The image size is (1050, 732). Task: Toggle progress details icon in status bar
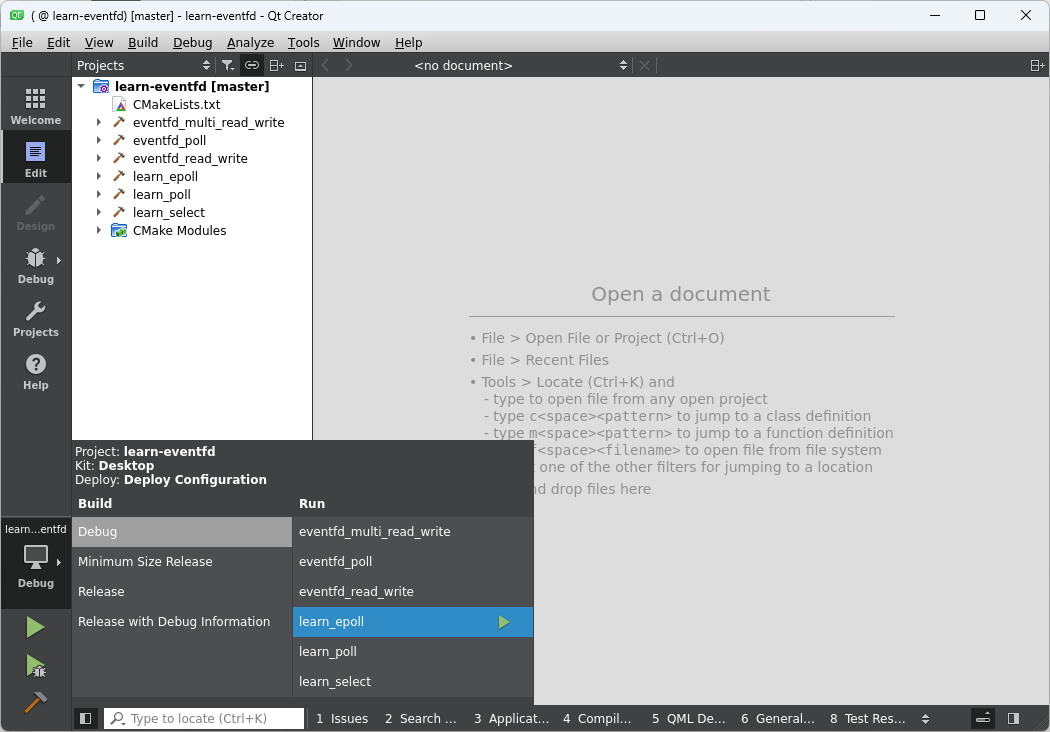point(983,718)
